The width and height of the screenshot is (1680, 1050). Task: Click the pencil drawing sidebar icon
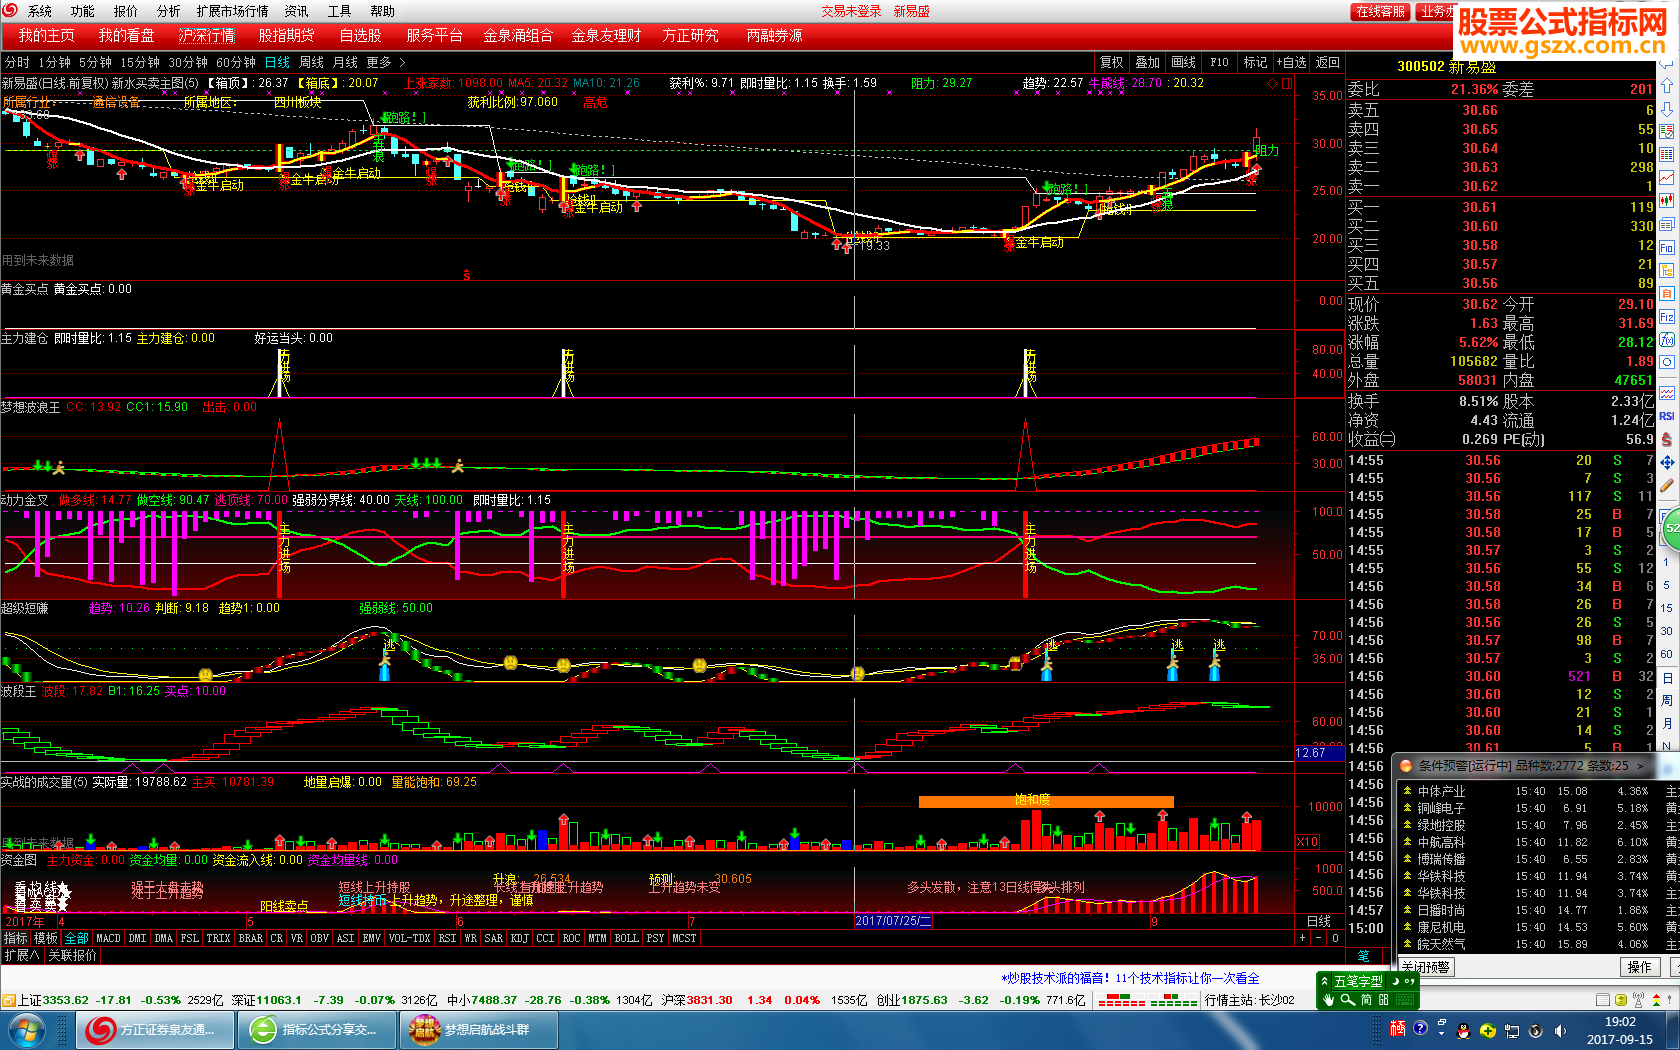click(x=1667, y=486)
